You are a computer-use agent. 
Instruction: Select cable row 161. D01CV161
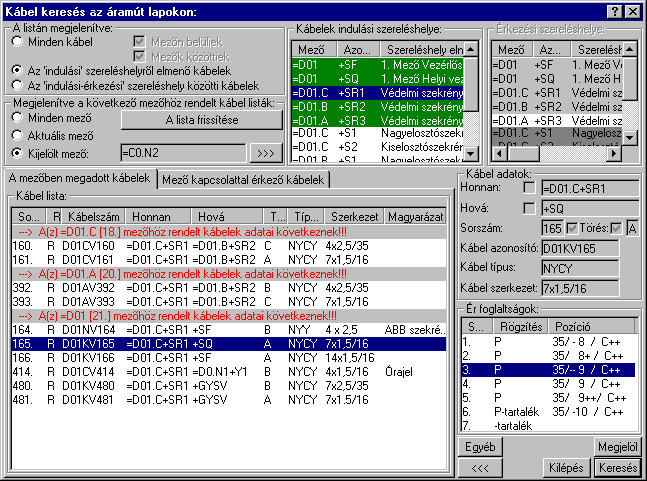(229, 260)
